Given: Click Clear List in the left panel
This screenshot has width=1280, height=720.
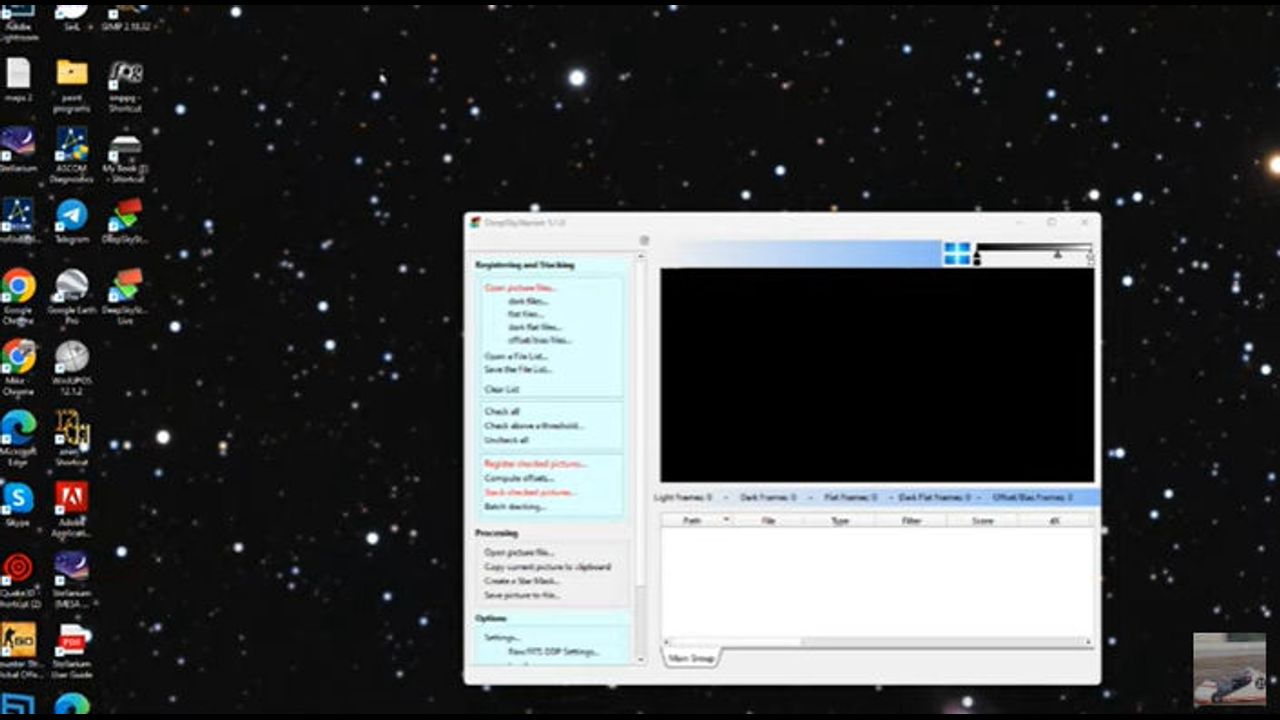Looking at the screenshot, I should (x=502, y=389).
